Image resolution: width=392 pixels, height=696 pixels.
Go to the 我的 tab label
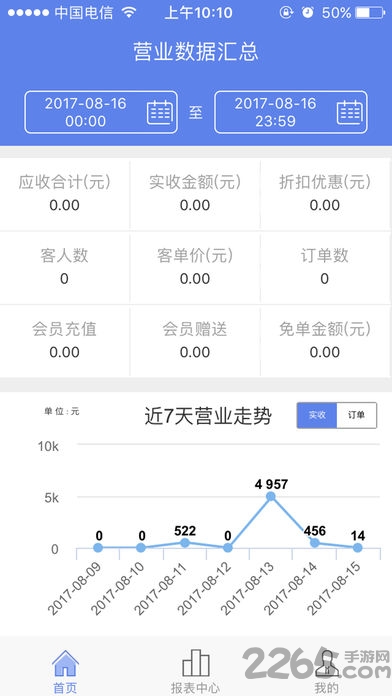326,688
